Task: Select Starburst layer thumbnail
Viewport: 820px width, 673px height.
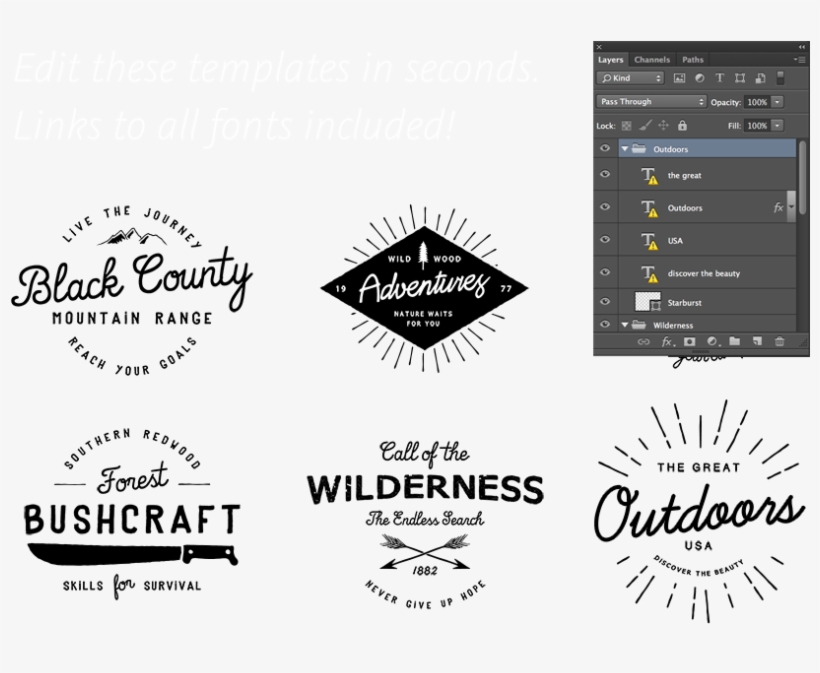Action: click(x=647, y=302)
